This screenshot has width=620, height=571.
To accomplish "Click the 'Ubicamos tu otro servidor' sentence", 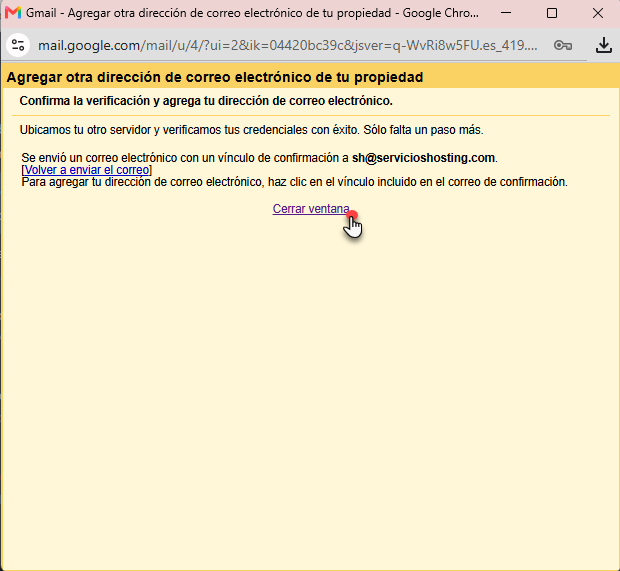I will point(251,130).
